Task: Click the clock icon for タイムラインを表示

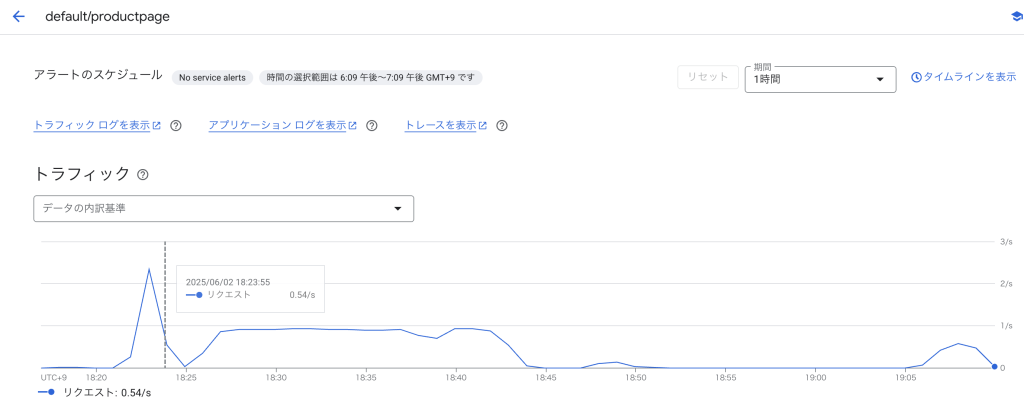Action: [x=916, y=77]
